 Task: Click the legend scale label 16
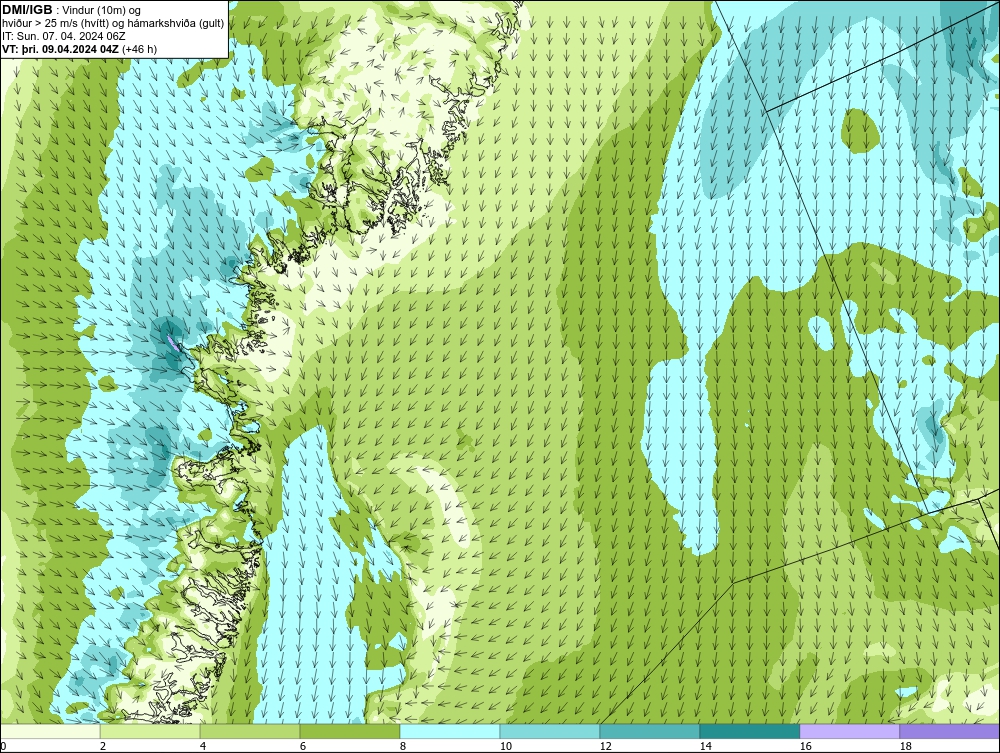coord(805,746)
